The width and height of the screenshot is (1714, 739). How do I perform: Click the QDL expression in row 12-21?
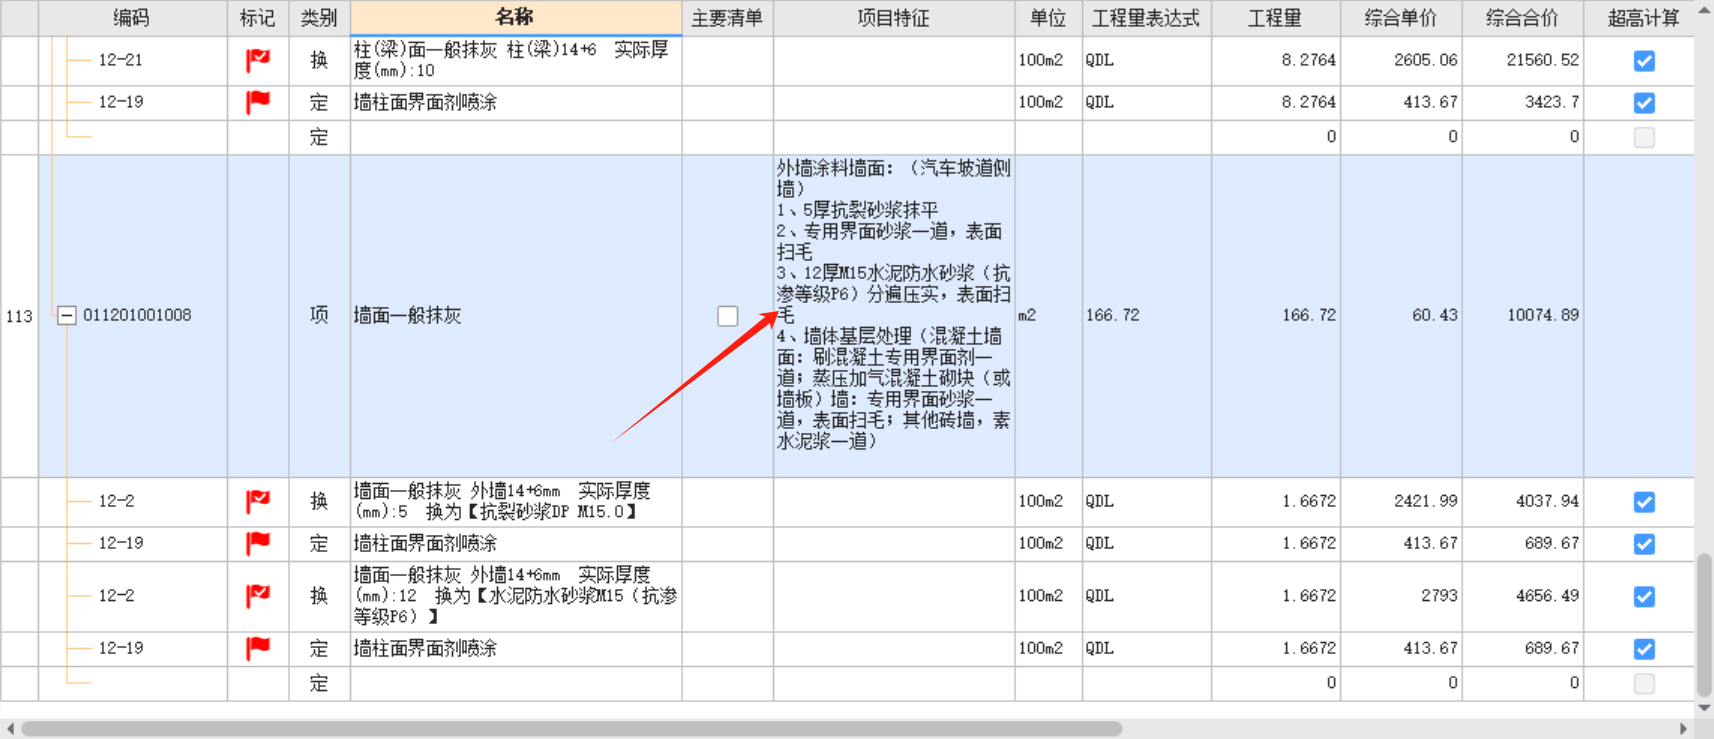1146,60
